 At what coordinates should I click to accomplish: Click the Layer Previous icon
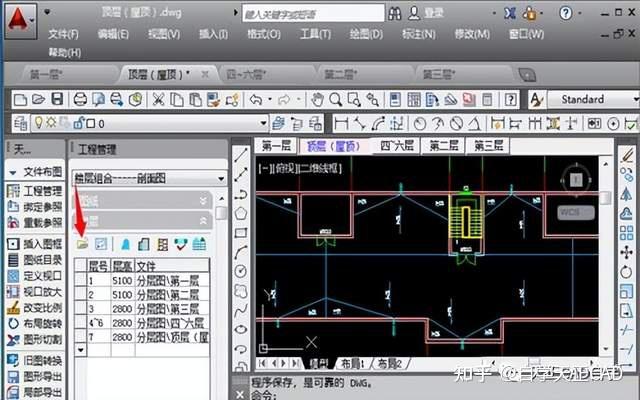[297, 123]
